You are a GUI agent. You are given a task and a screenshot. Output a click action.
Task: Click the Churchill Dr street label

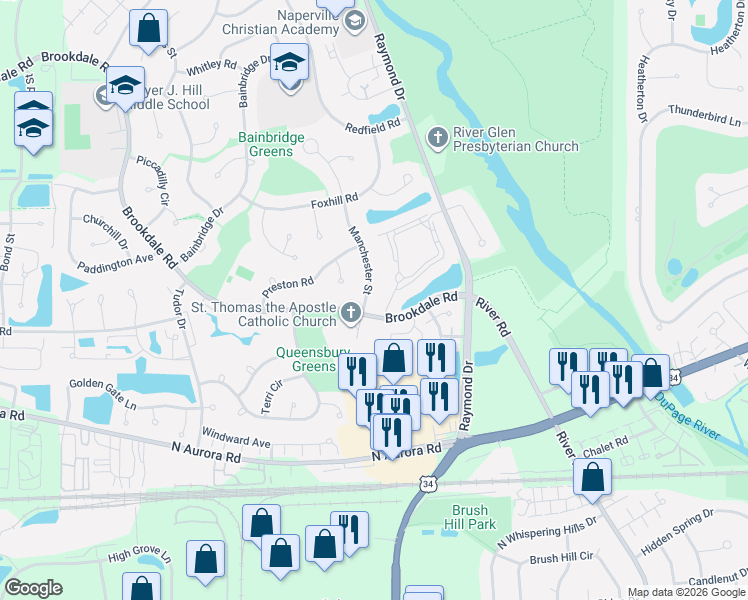105,231
